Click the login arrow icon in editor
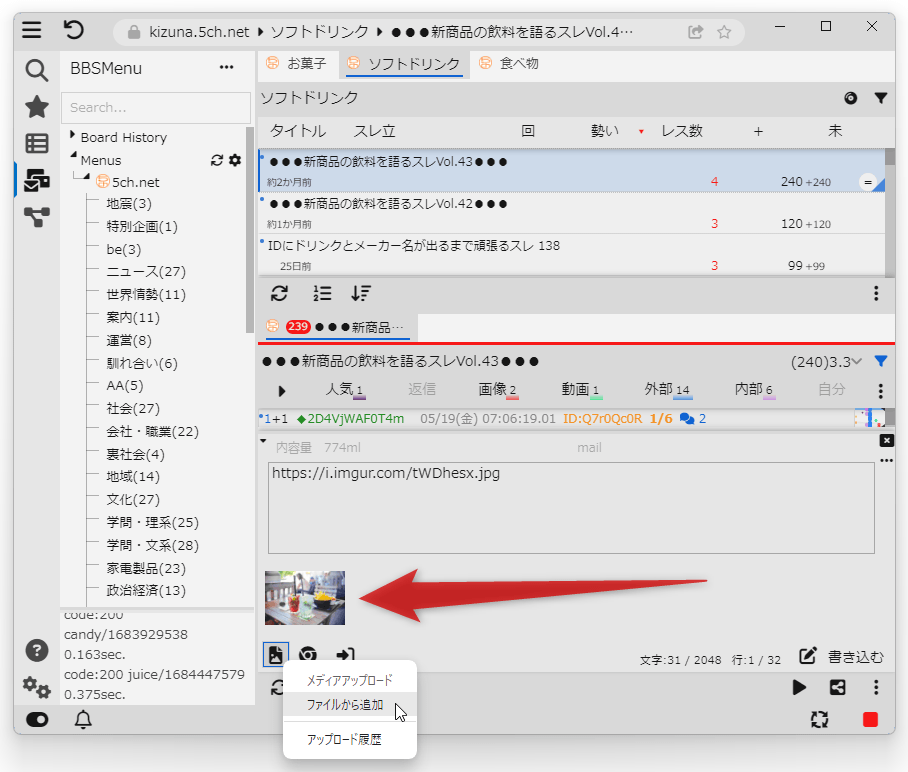 click(x=345, y=655)
